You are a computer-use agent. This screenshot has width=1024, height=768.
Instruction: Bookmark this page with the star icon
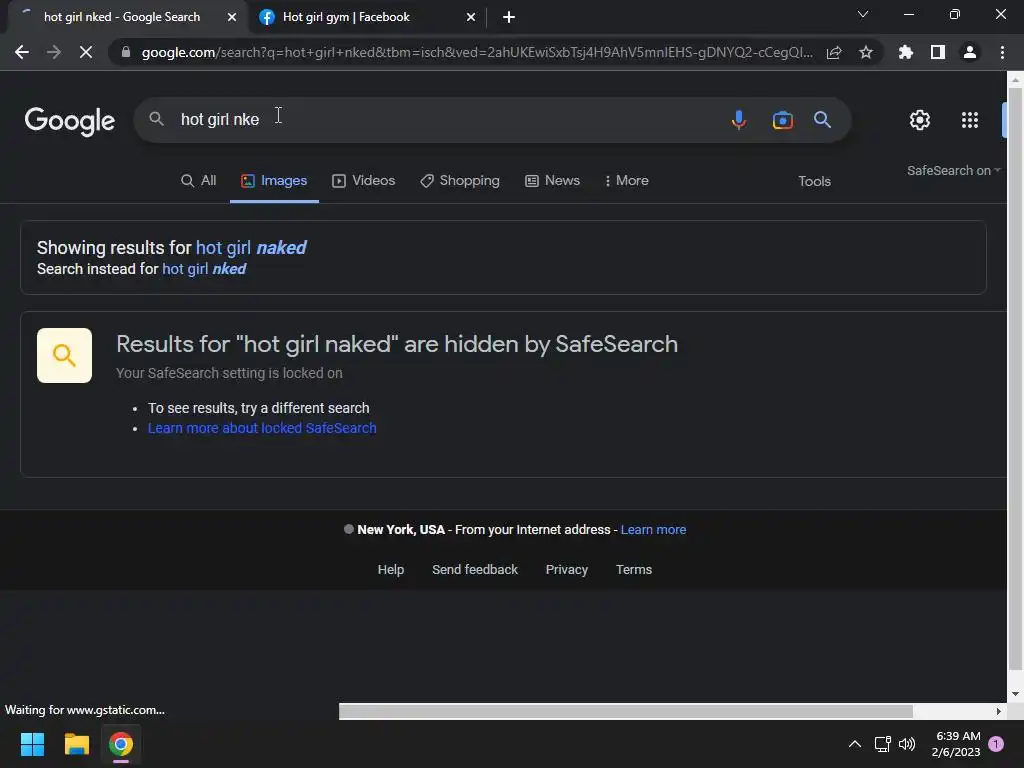coord(866,52)
